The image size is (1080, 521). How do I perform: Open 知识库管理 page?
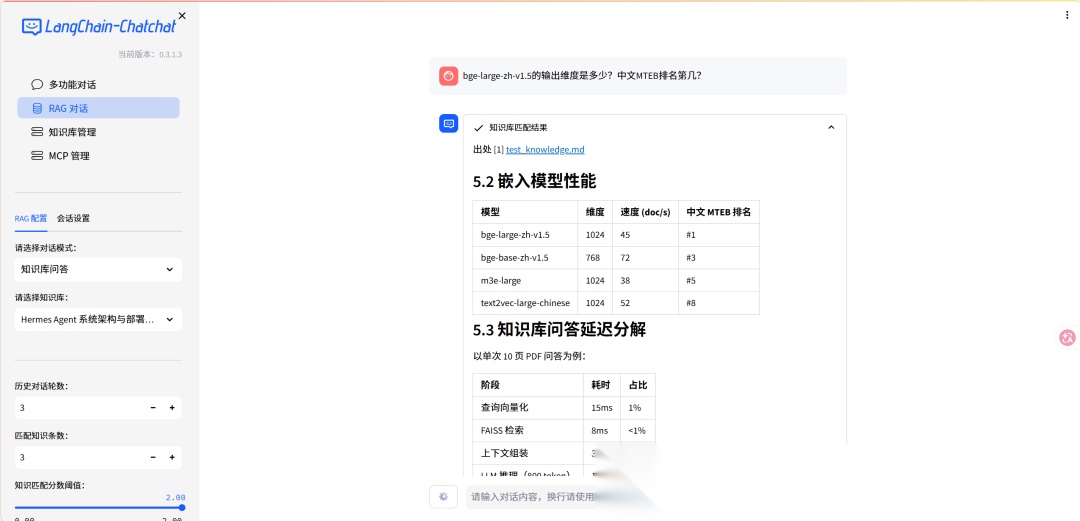(98, 132)
